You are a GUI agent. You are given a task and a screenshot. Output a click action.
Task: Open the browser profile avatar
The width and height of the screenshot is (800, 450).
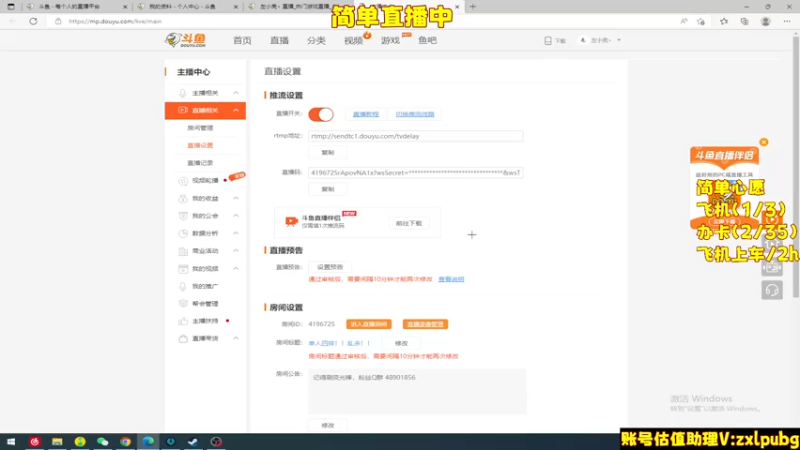[765, 21]
